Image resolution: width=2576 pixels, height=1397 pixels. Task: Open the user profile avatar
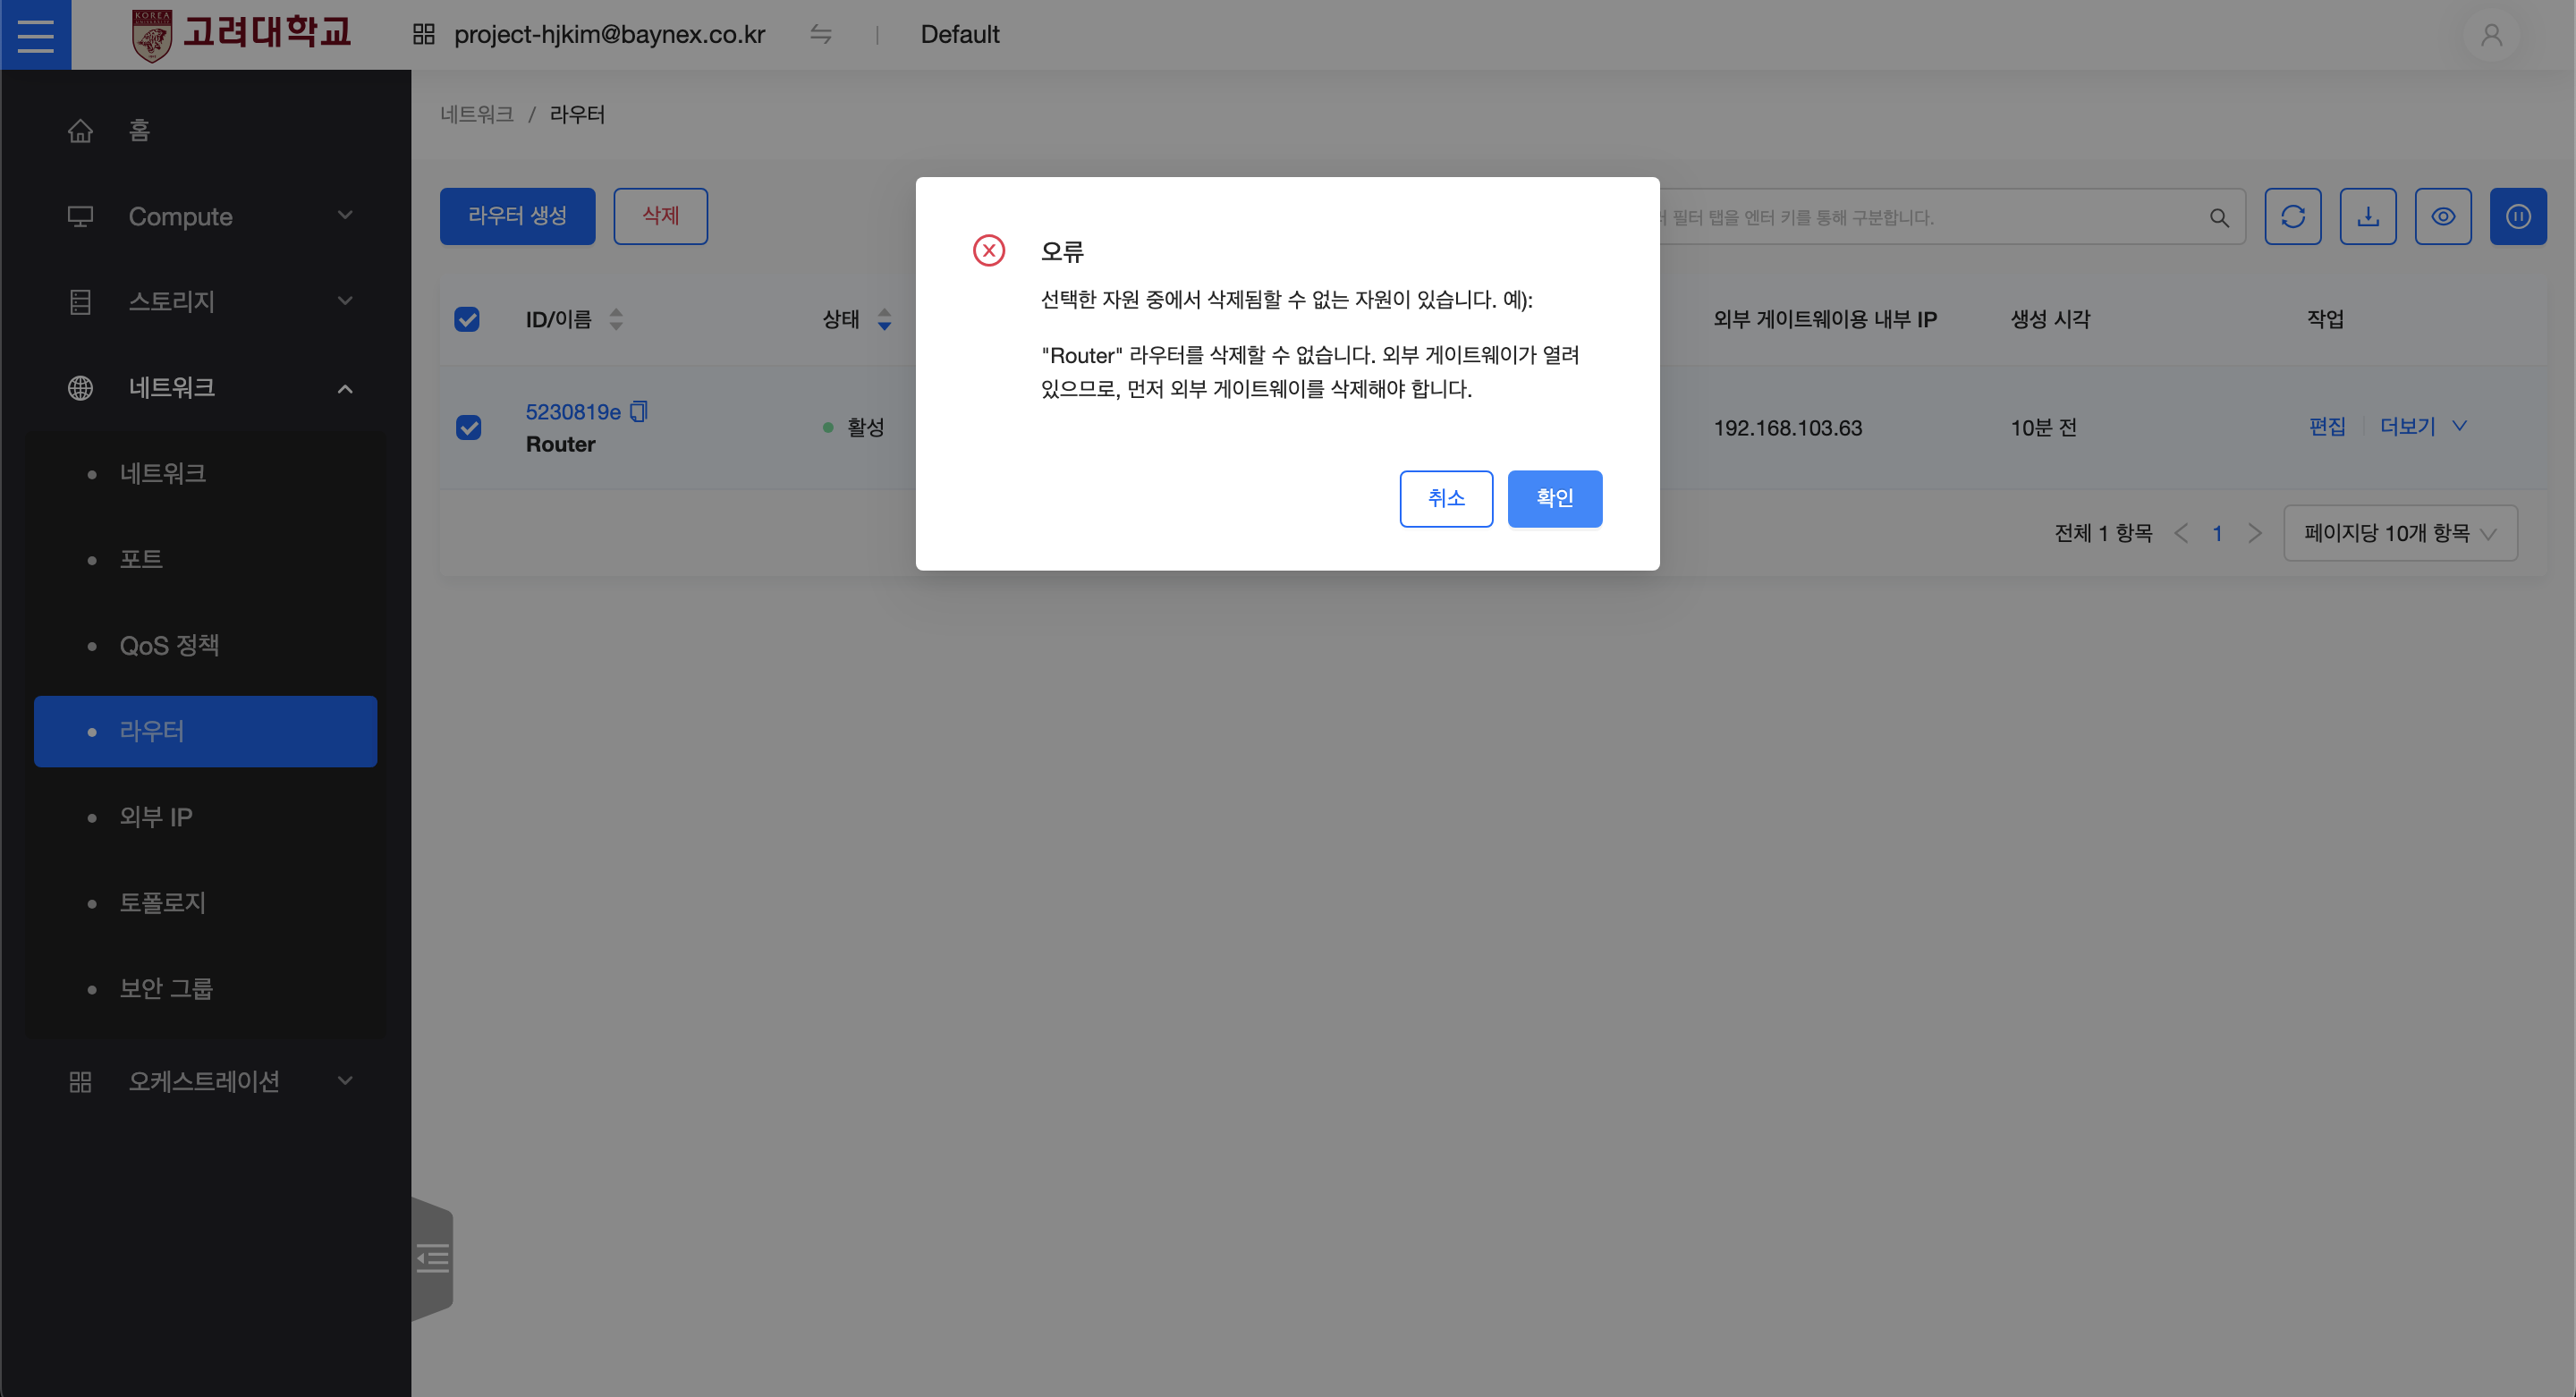tap(2491, 35)
